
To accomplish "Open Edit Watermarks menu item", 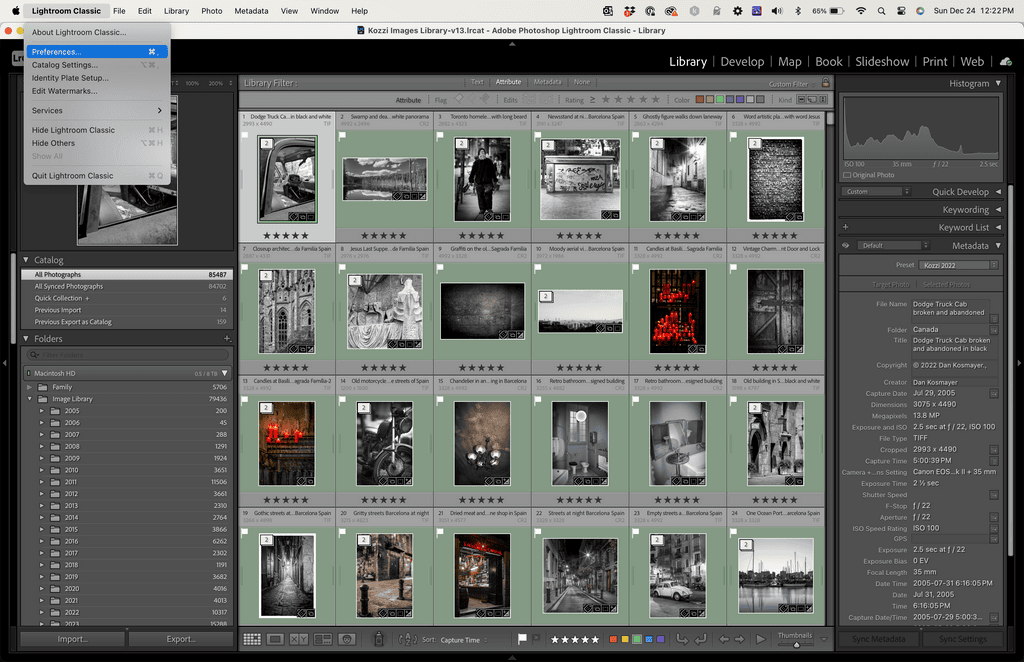I will tap(97, 91).
